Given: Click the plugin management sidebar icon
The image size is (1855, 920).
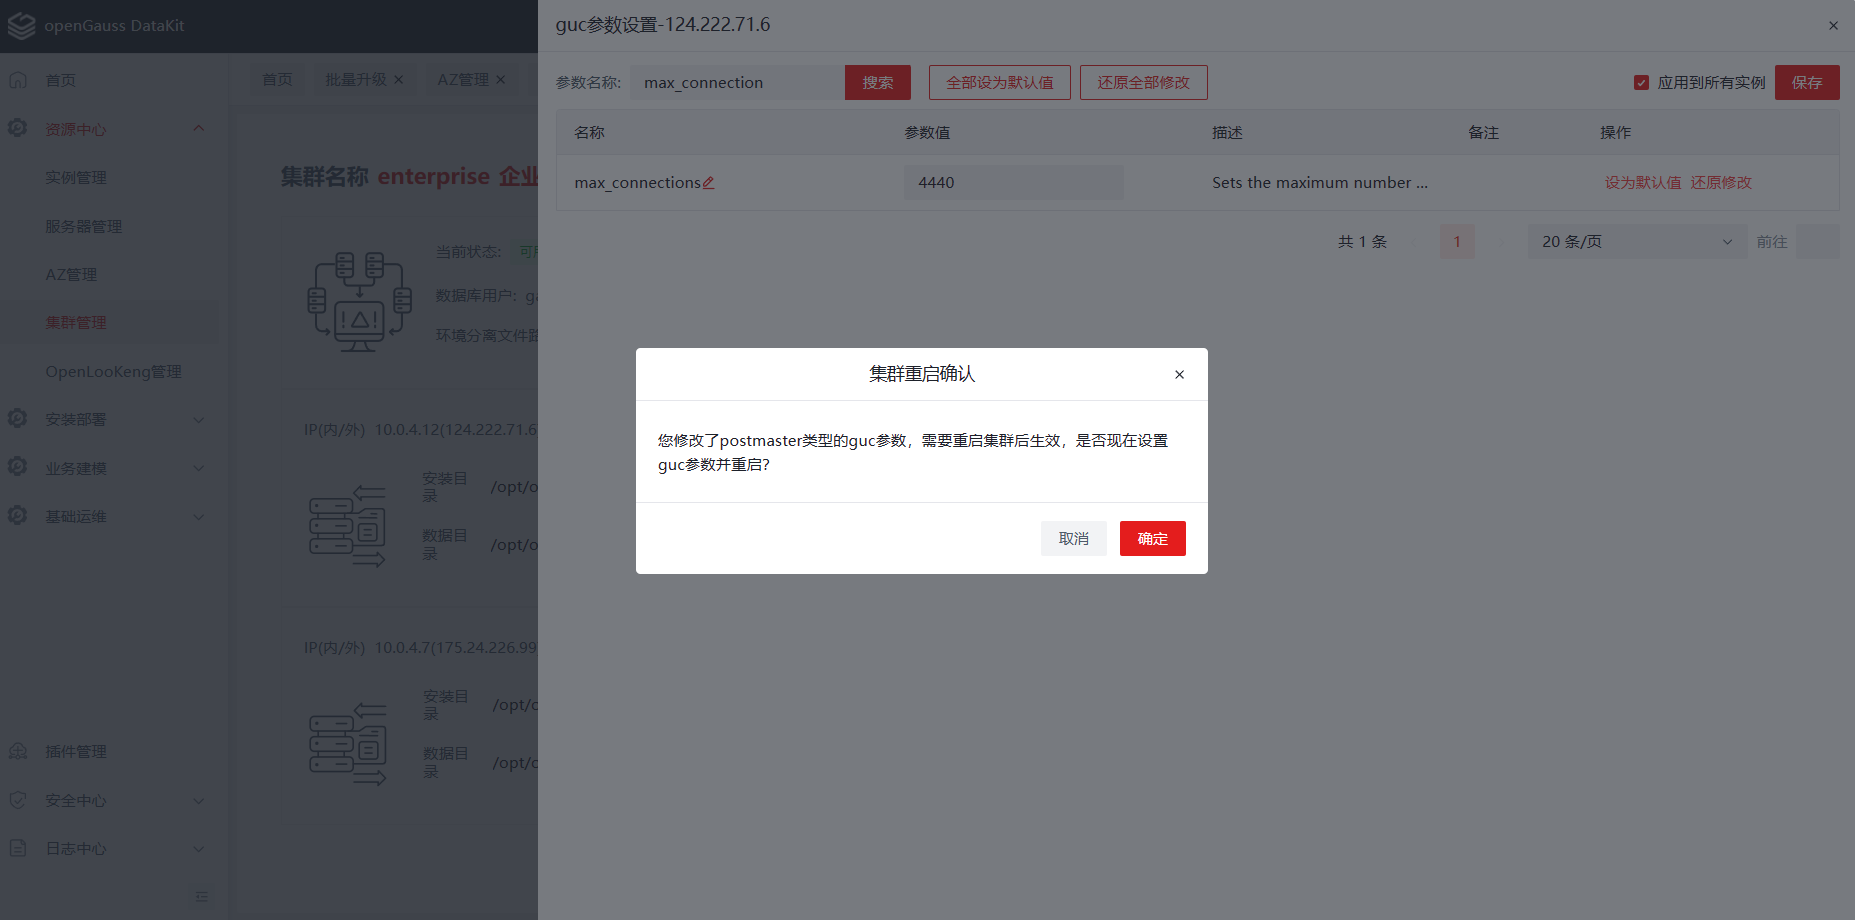Looking at the screenshot, I should (18, 751).
